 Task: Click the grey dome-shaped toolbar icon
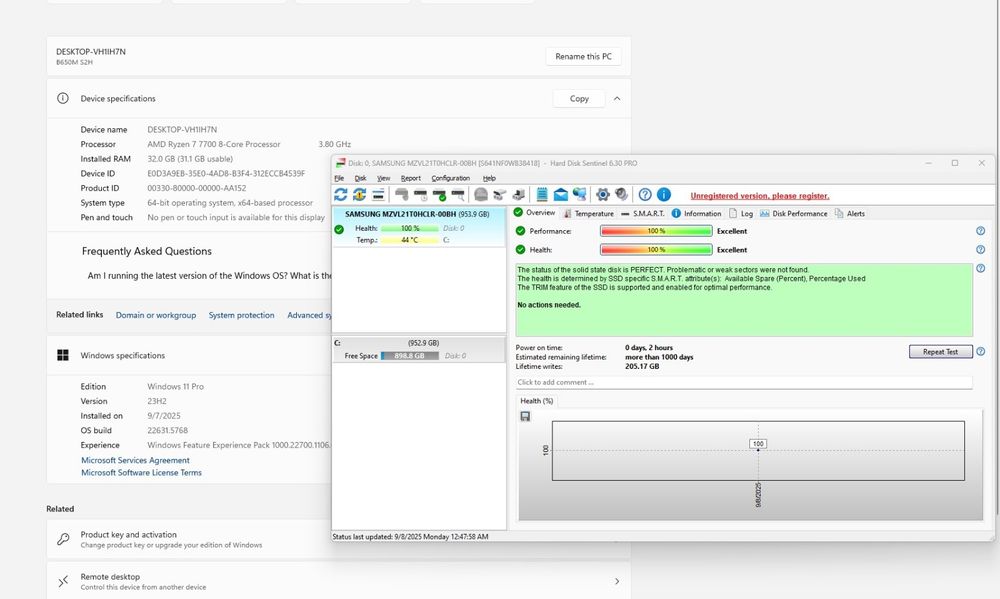[x=481, y=195]
